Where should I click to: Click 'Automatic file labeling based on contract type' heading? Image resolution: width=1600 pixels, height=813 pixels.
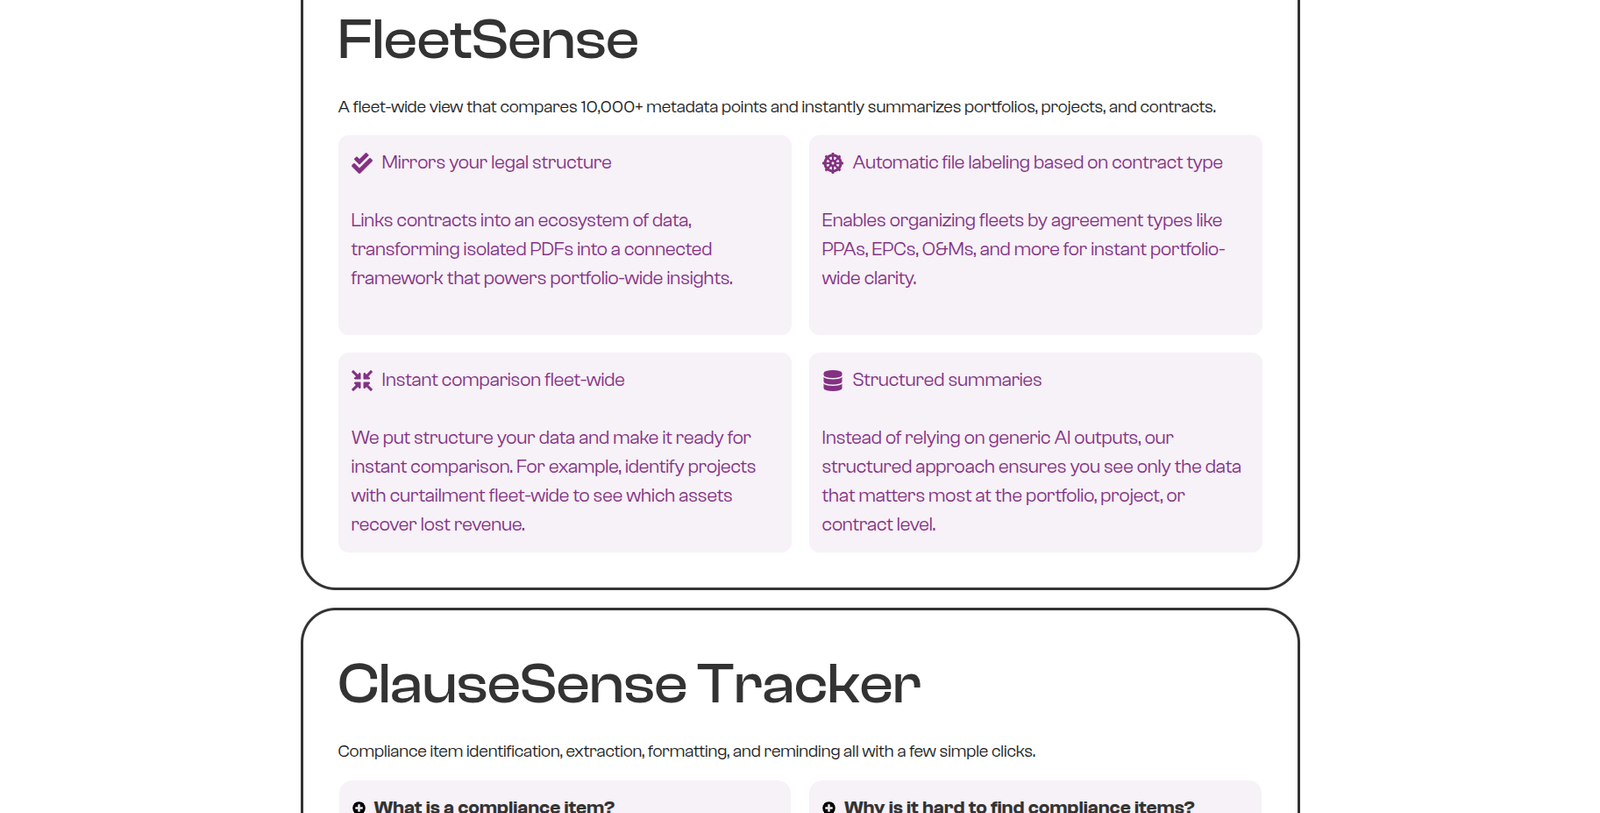tap(1037, 163)
